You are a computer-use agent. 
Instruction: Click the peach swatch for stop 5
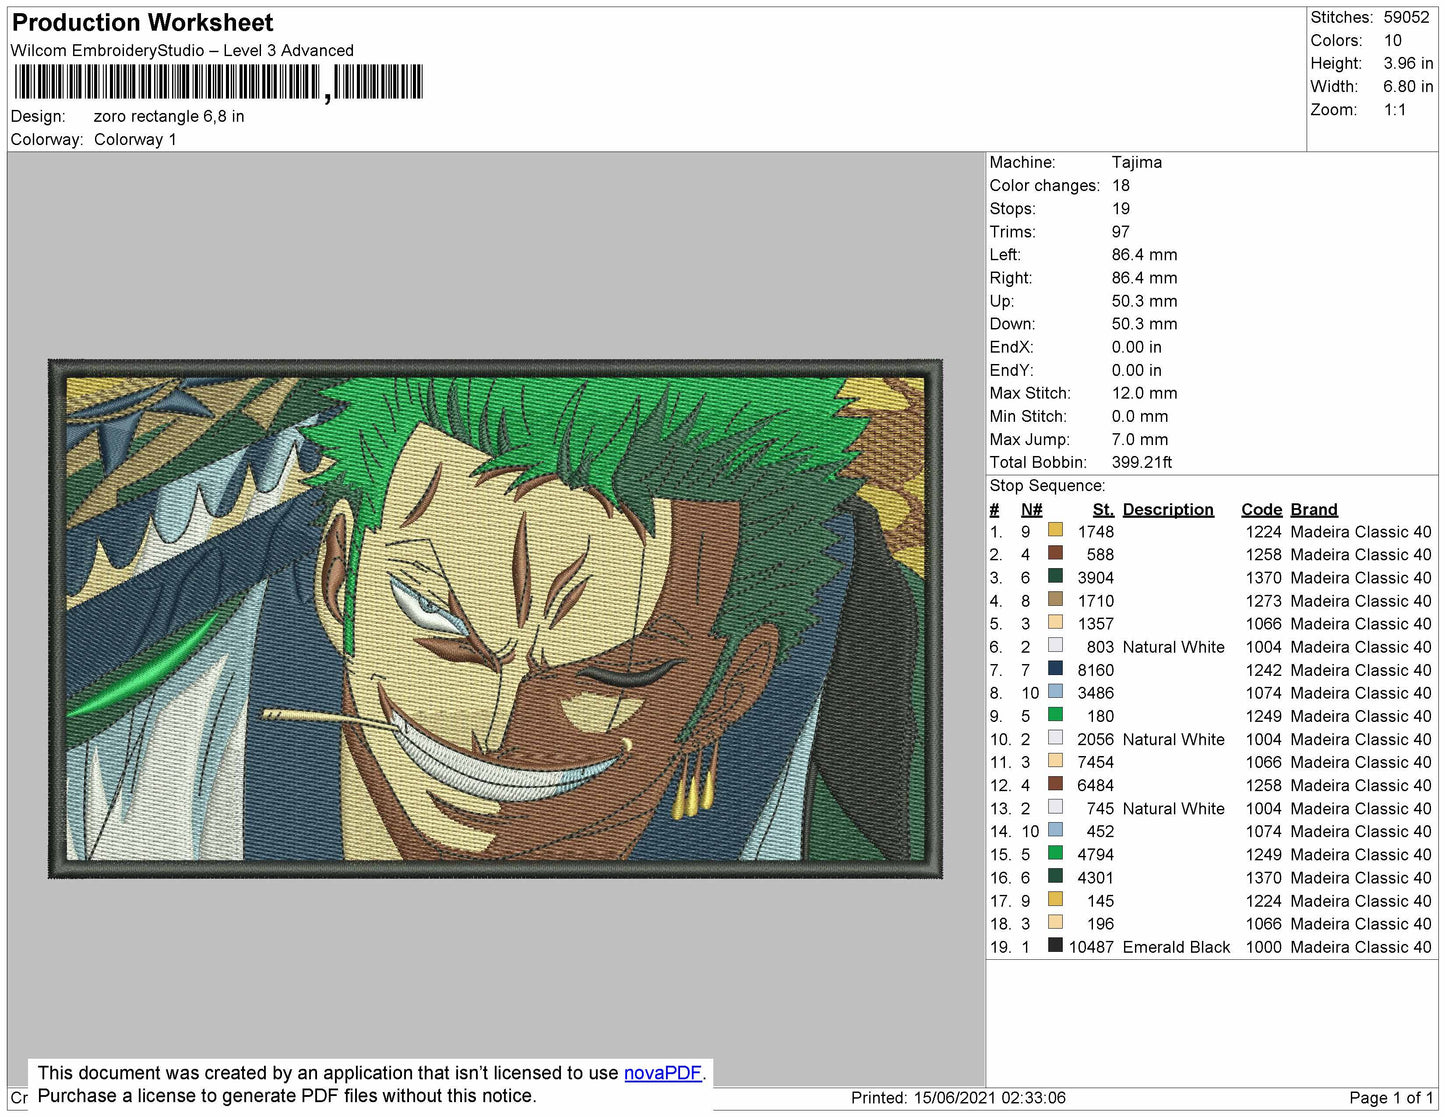1055,623
